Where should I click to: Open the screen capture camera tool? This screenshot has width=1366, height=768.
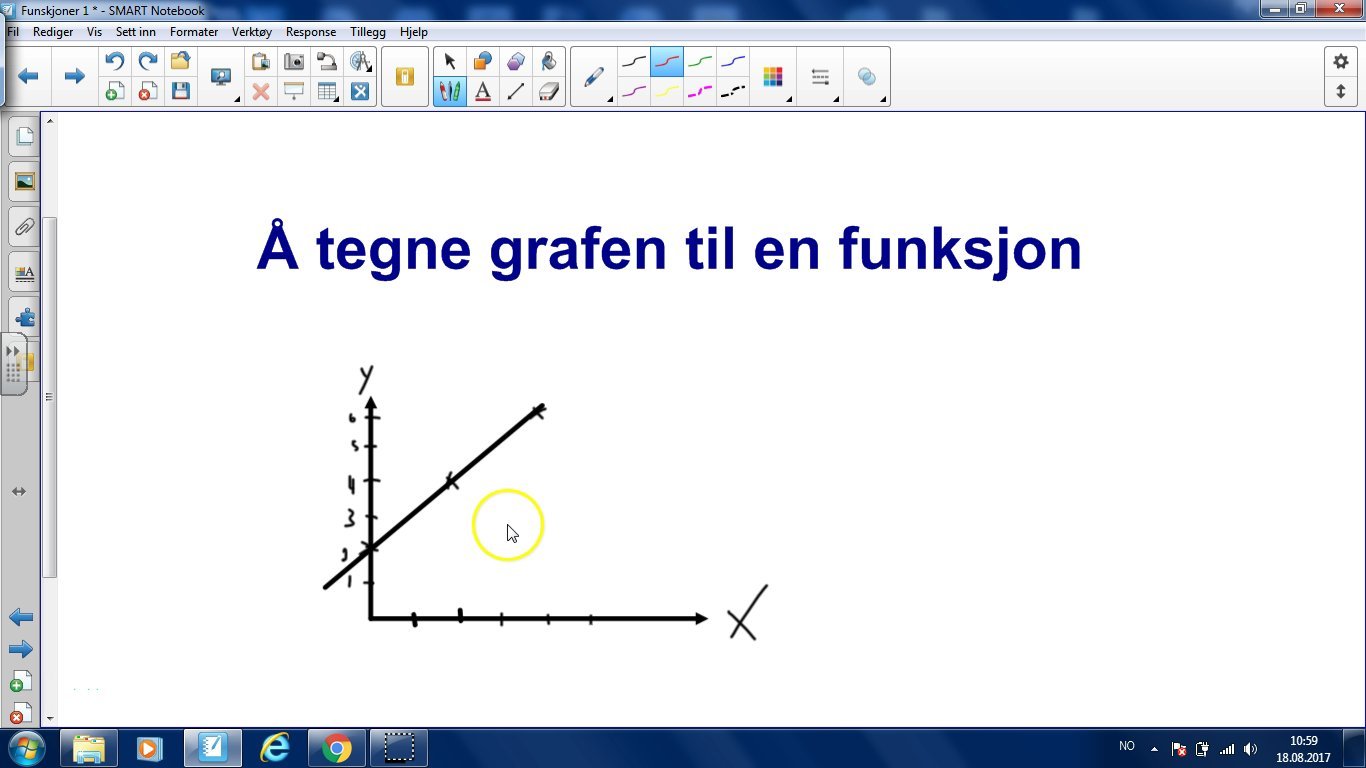coord(295,61)
